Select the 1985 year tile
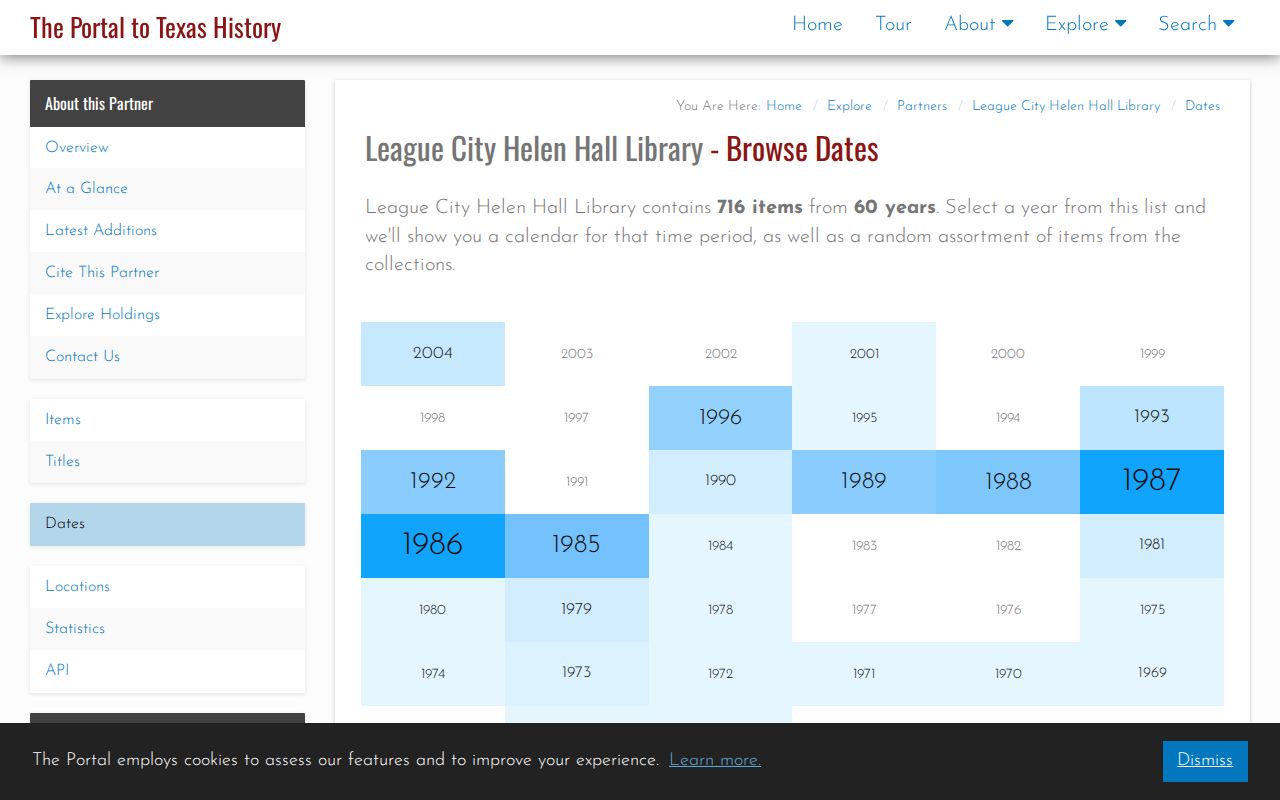This screenshot has width=1280, height=800. (577, 546)
